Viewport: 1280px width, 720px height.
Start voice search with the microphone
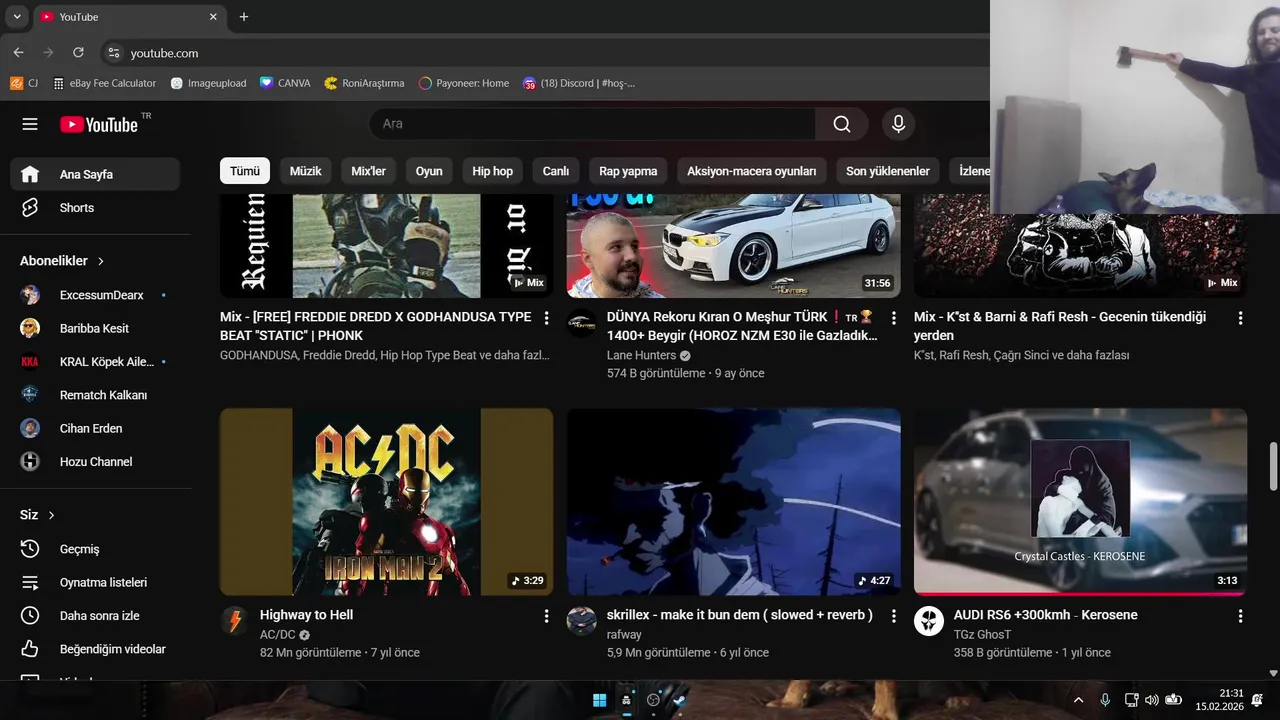[898, 124]
